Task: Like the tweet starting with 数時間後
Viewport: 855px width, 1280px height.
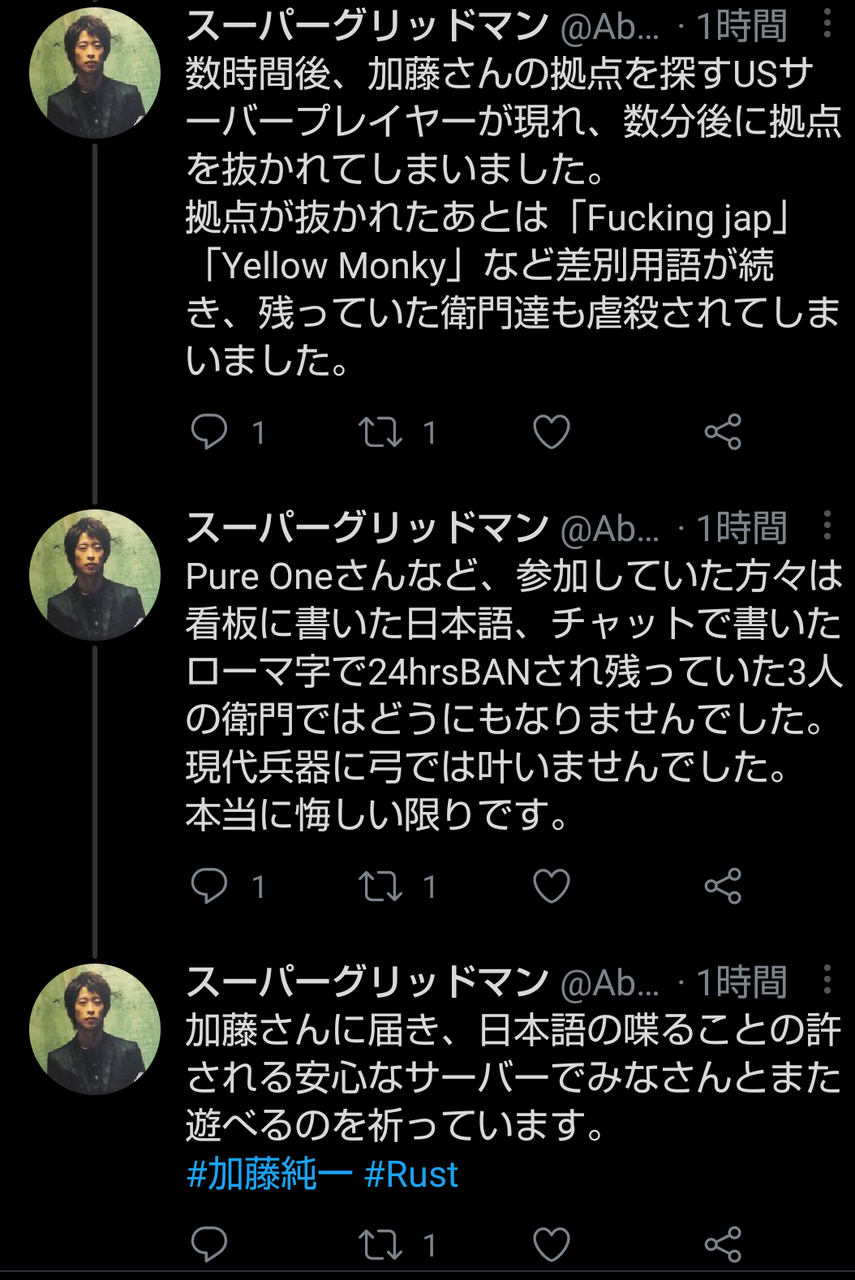Action: click(x=551, y=432)
